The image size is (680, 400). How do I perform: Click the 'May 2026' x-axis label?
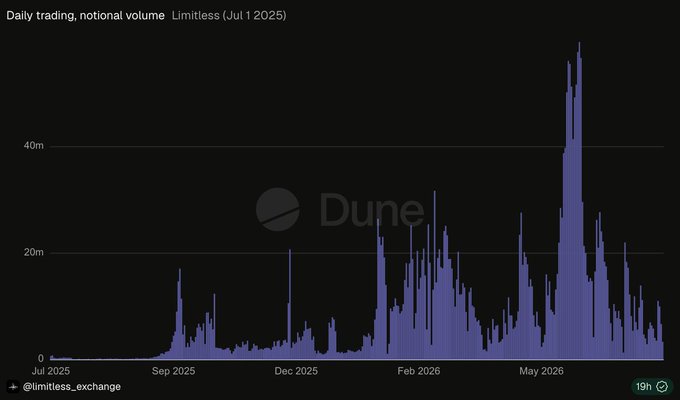542,371
